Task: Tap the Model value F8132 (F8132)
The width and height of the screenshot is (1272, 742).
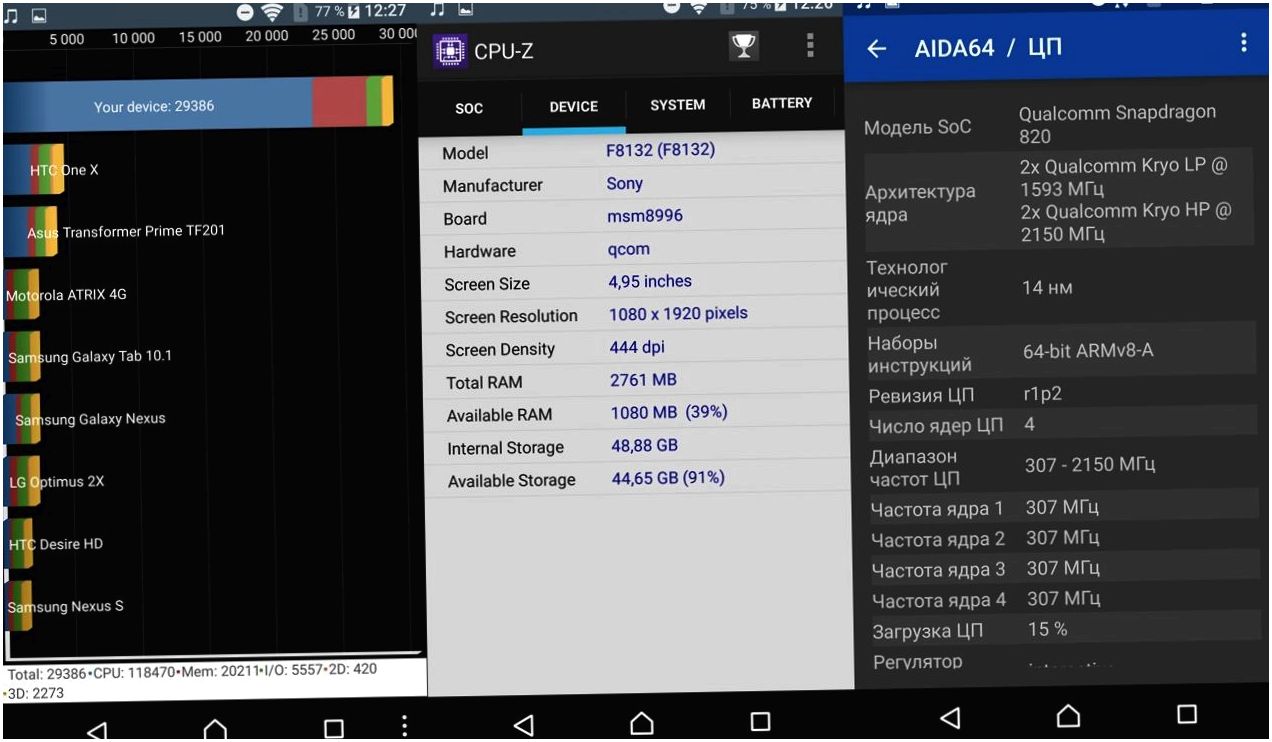Action: click(660, 151)
